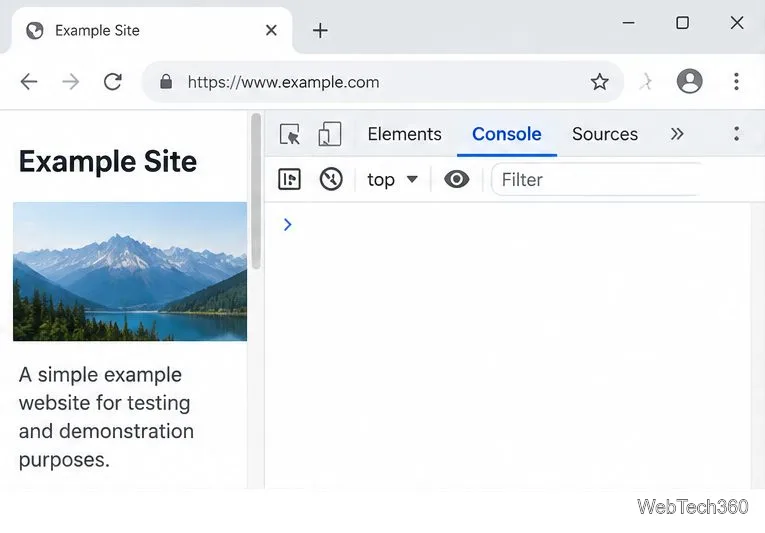The height and width of the screenshot is (533, 765).
Task: Click the address bar URL
Action: (x=283, y=82)
